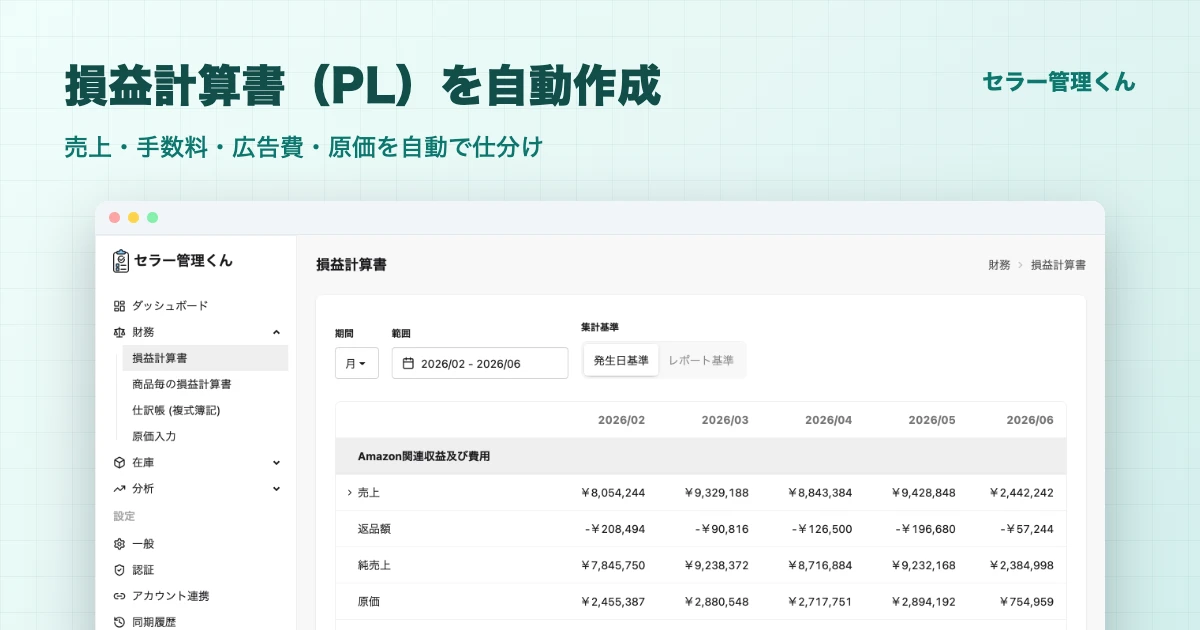The width and height of the screenshot is (1200, 630).
Task: Open the ダッシュボード dashboard icon
Action: pyautogui.click(x=119, y=306)
